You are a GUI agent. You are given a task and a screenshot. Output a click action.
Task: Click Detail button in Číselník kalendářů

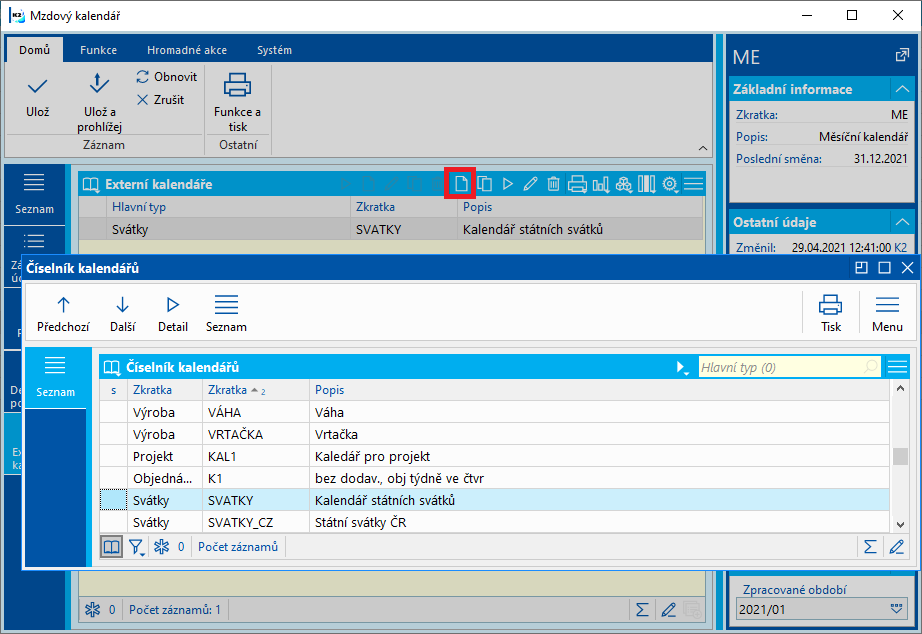pos(173,313)
